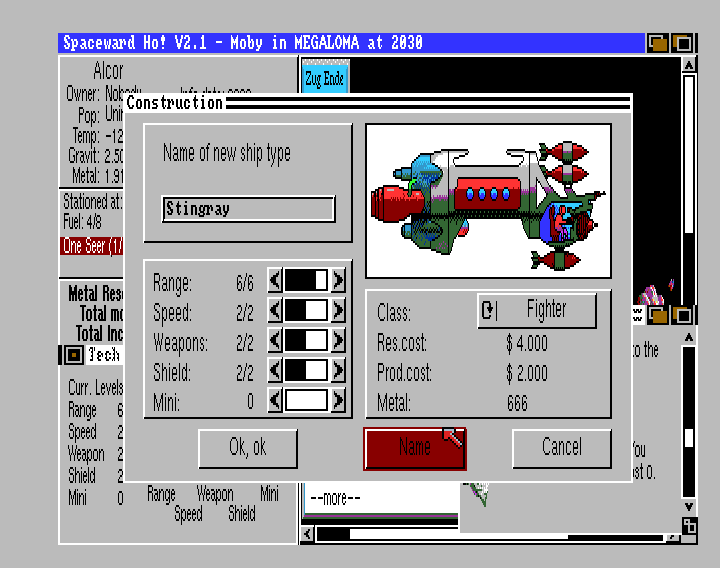Decrease Speed with its left arrow
The height and width of the screenshot is (568, 720).
tap(275, 311)
